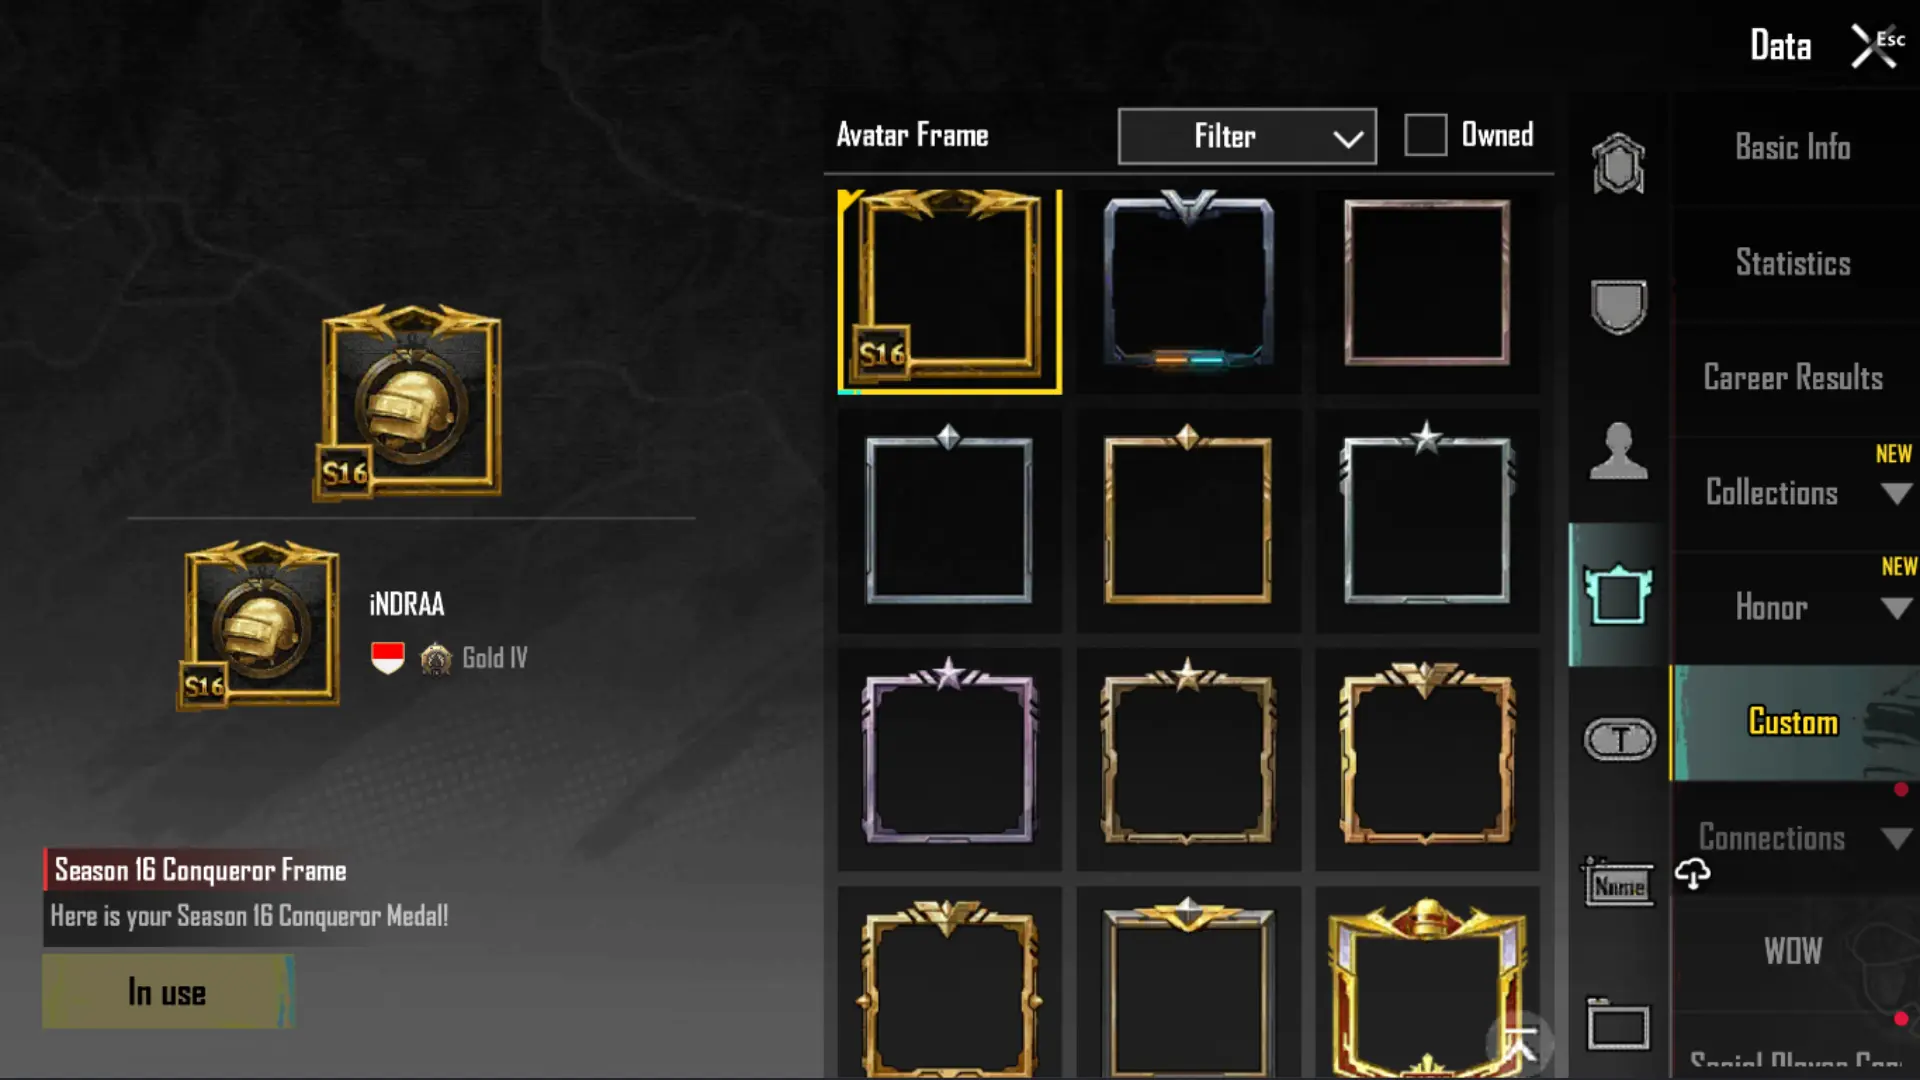Screen dimensions: 1920x1080
Task: Expand the Collections menu arrow
Action: tap(1896, 493)
